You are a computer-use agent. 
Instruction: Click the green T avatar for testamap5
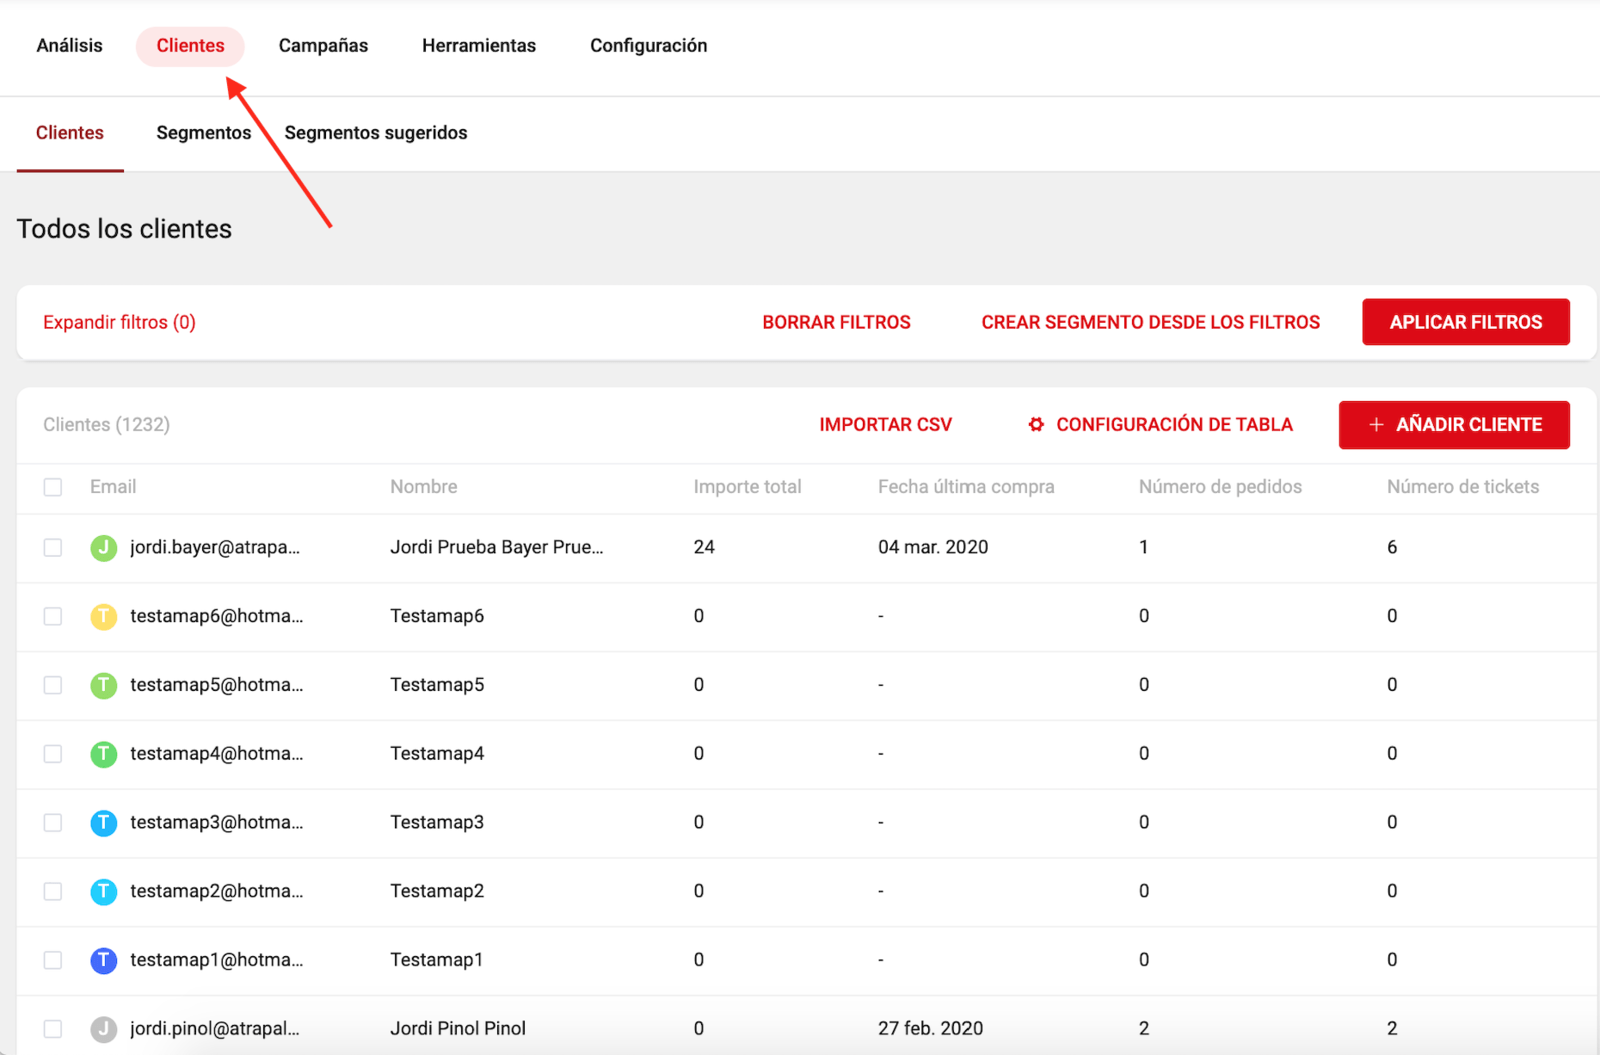103,685
